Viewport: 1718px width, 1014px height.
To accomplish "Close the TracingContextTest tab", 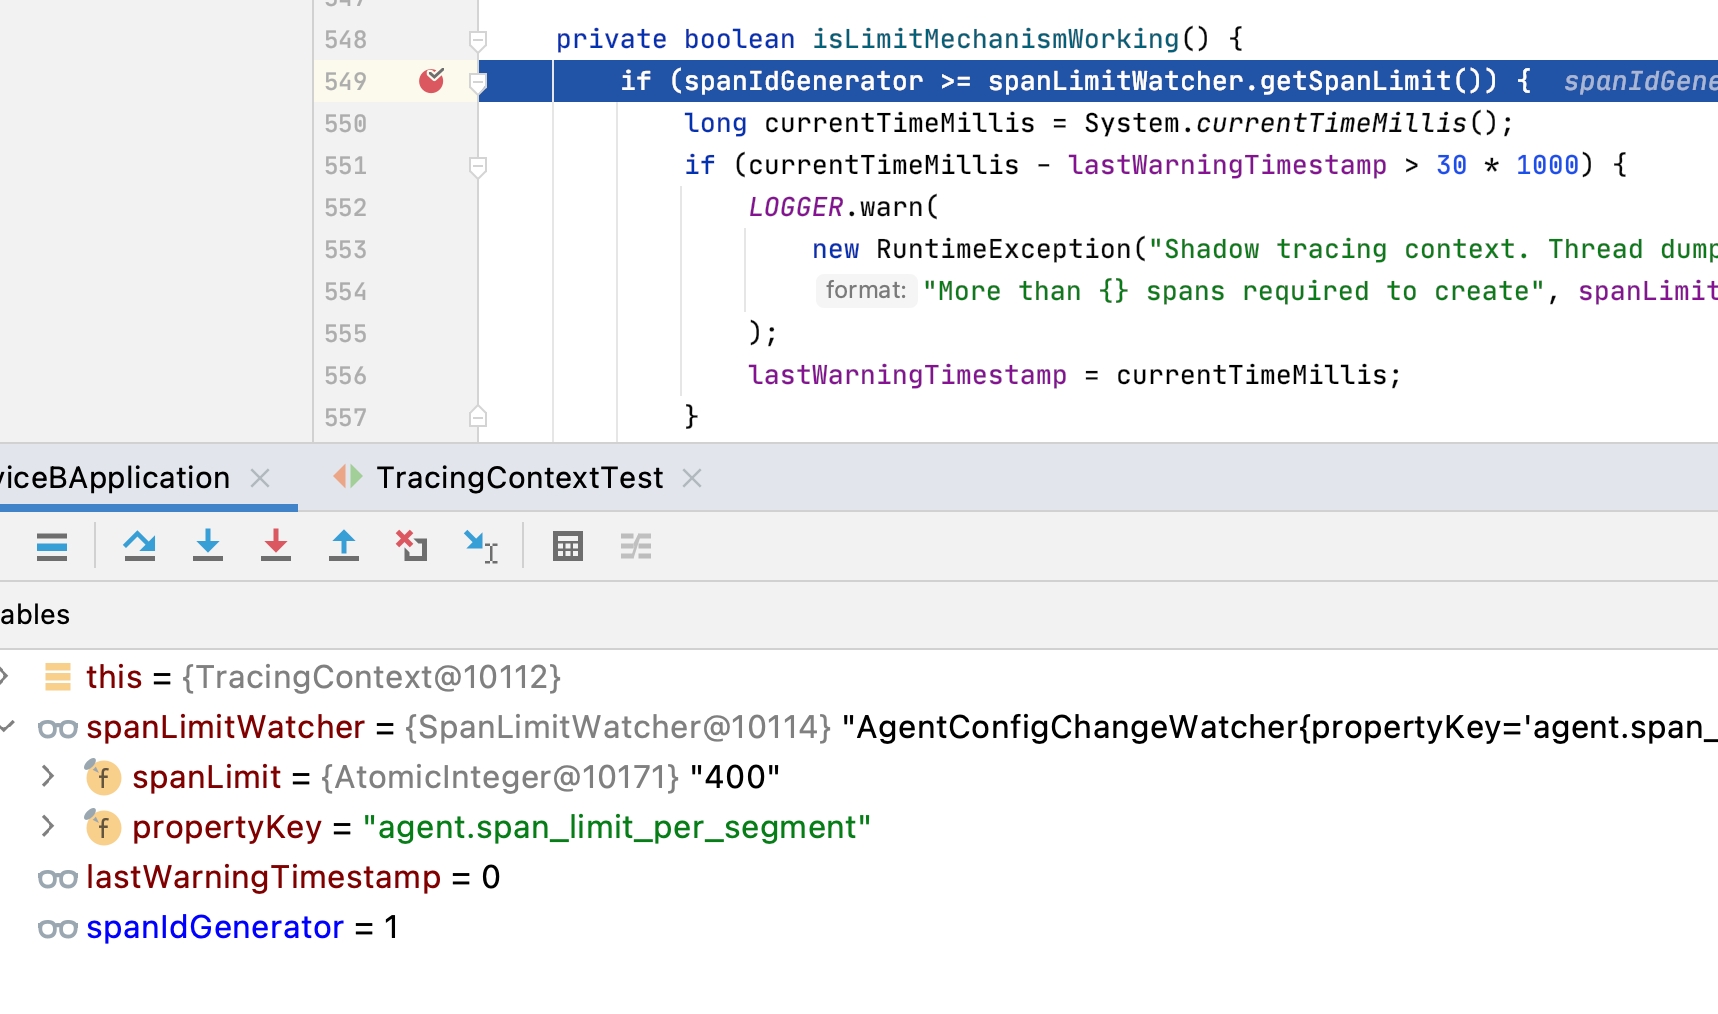I will point(692,478).
